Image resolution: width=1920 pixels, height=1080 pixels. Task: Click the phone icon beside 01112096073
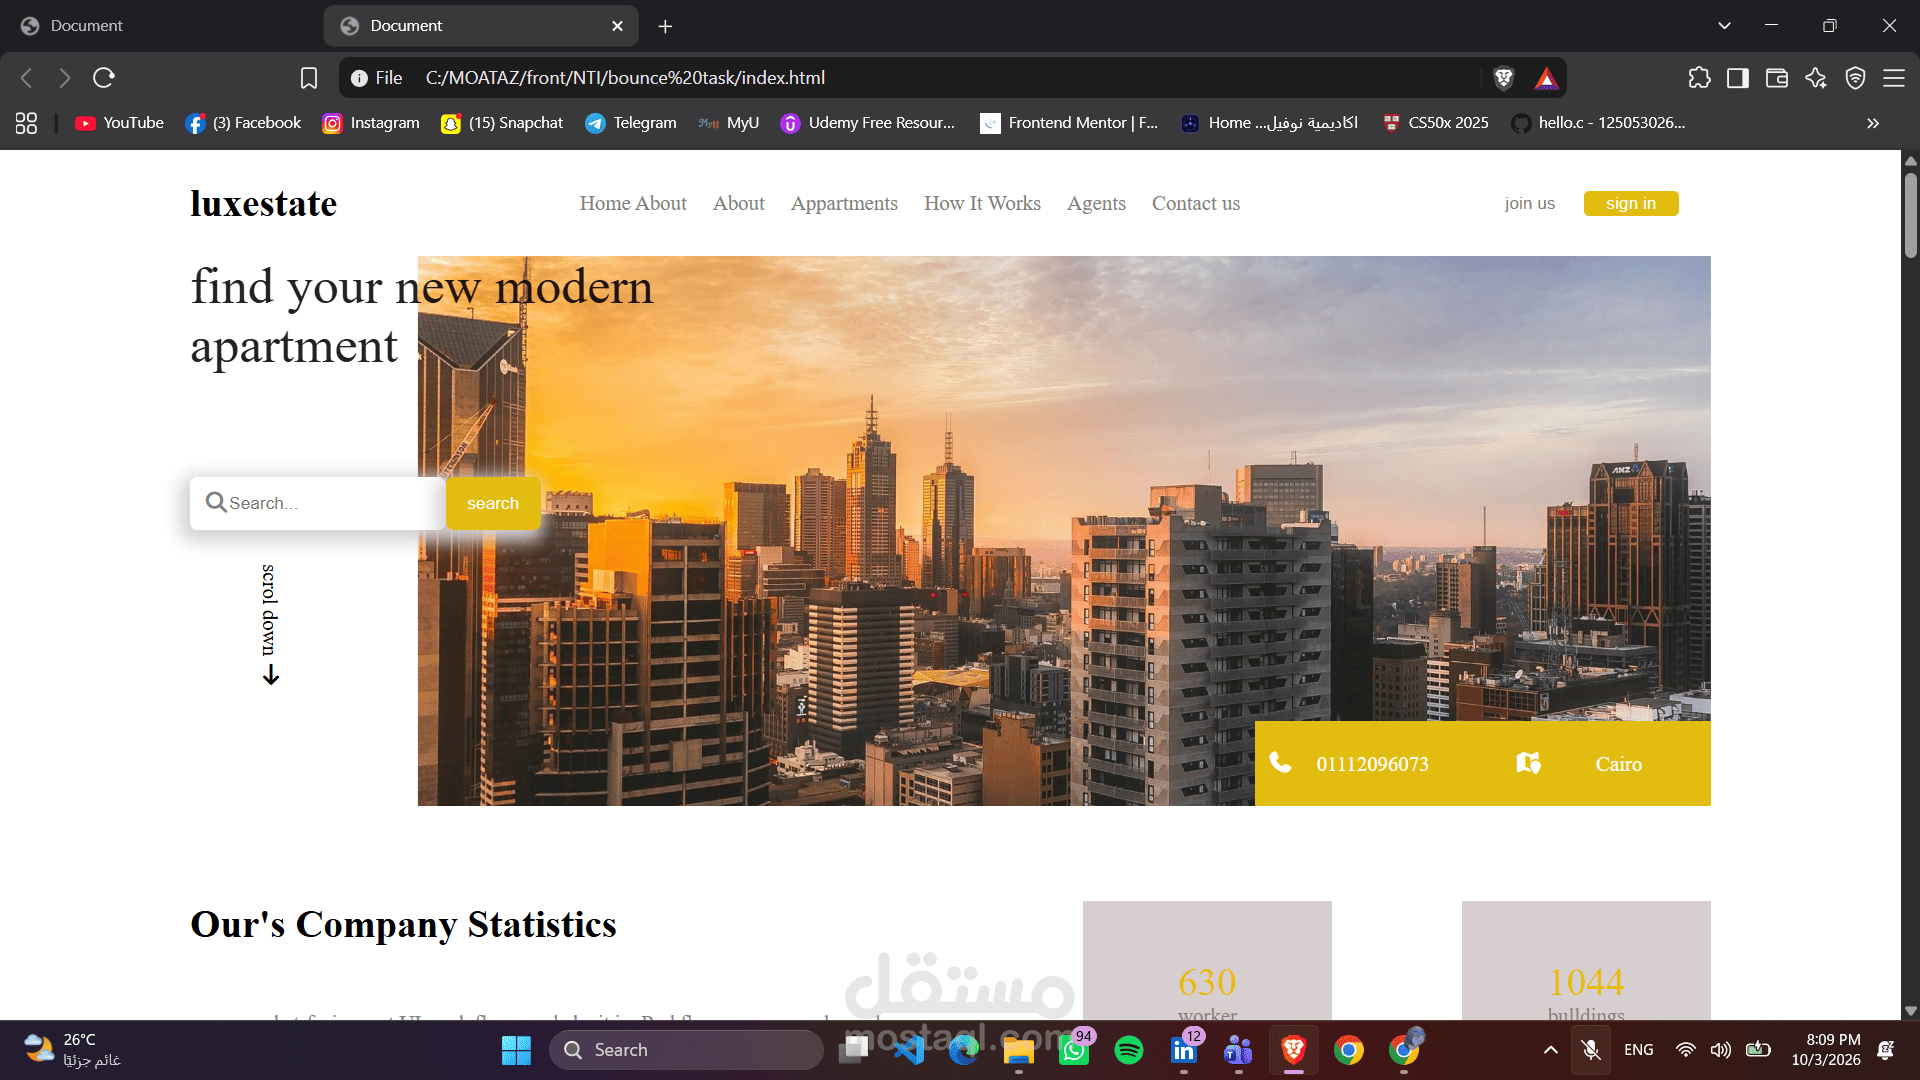pyautogui.click(x=1280, y=763)
